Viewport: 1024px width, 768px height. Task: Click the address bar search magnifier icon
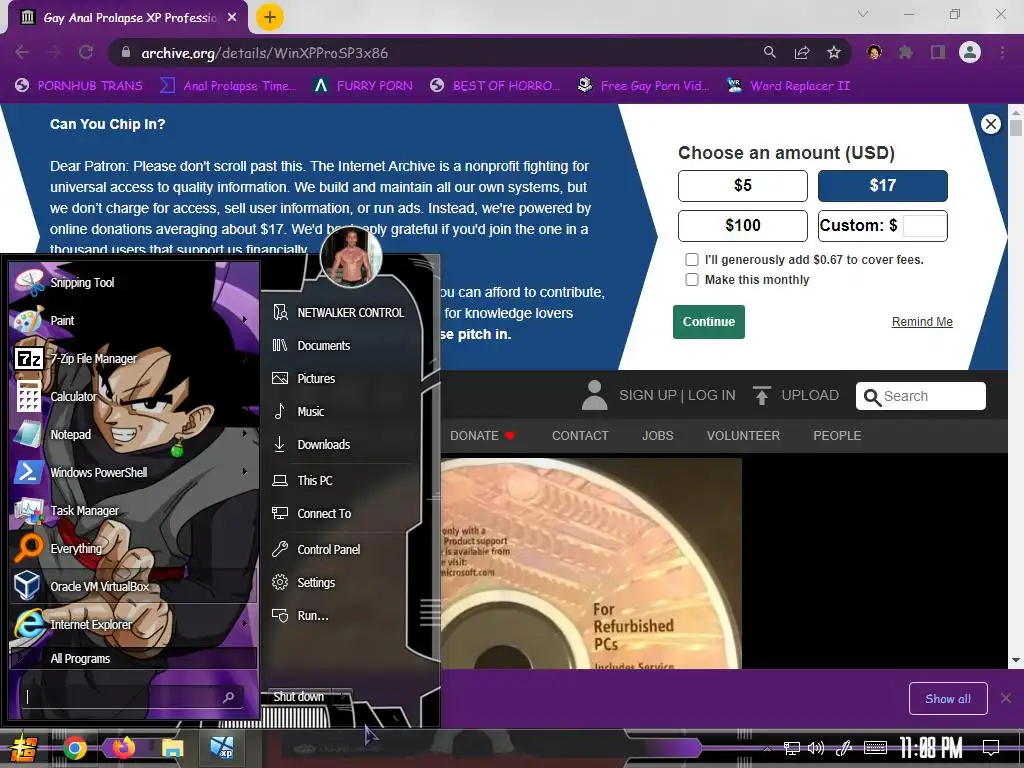(770, 52)
